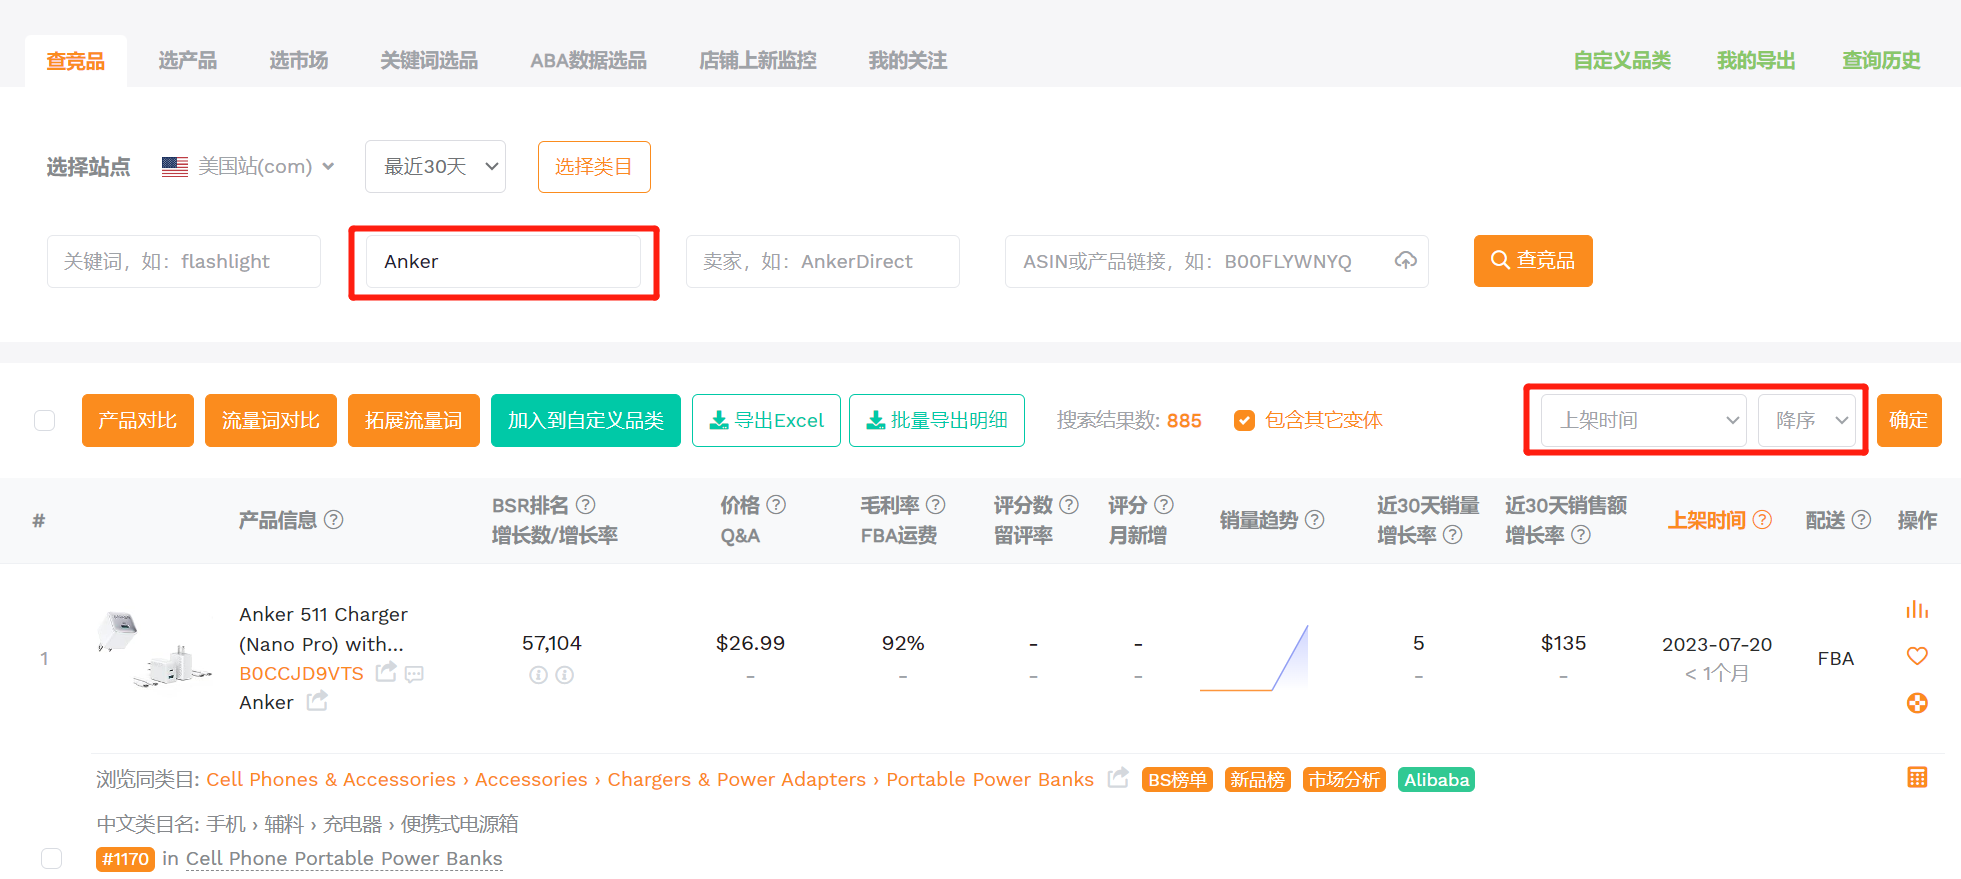Image resolution: width=1961 pixels, height=879 pixels.
Task: Click help icon beside 评分 header
Action: point(1163,505)
